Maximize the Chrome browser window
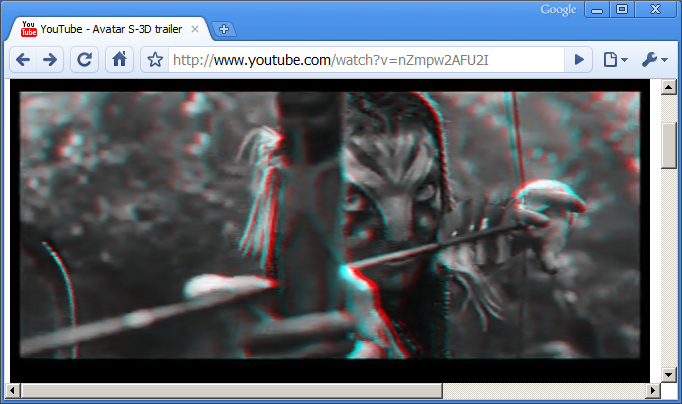Screen dimensions: 682x404 (622, 9)
